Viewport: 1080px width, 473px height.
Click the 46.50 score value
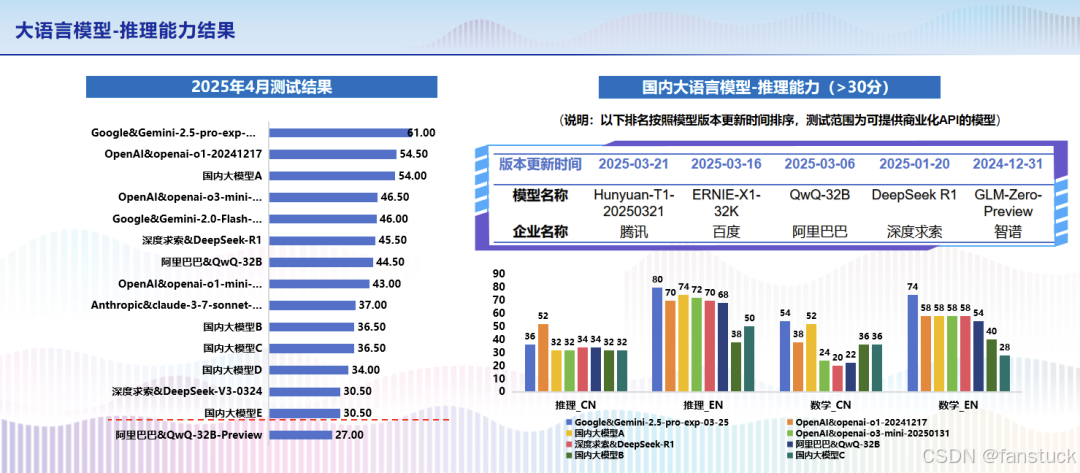pyautogui.click(x=395, y=197)
